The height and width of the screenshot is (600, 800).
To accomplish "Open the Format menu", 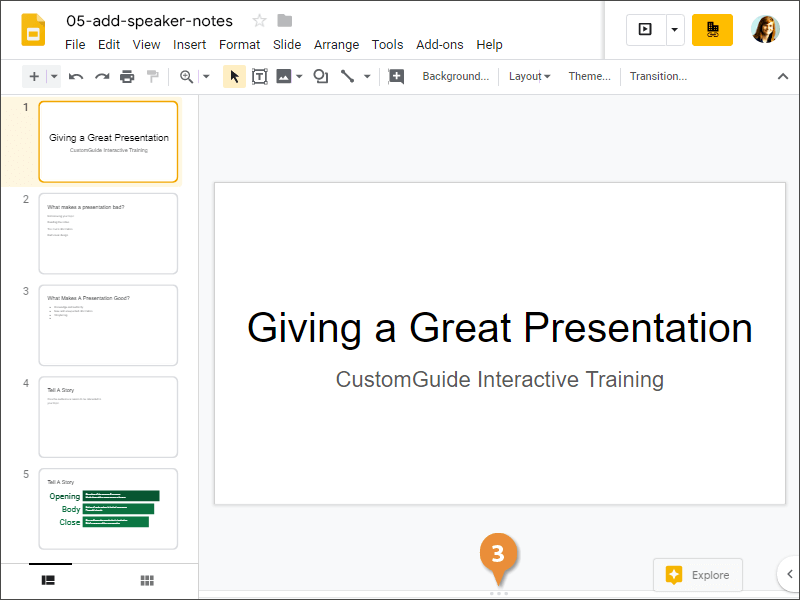I will (239, 45).
